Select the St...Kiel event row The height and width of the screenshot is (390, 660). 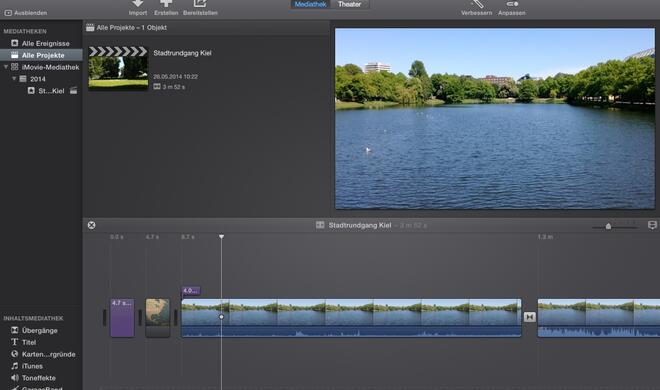[41, 90]
